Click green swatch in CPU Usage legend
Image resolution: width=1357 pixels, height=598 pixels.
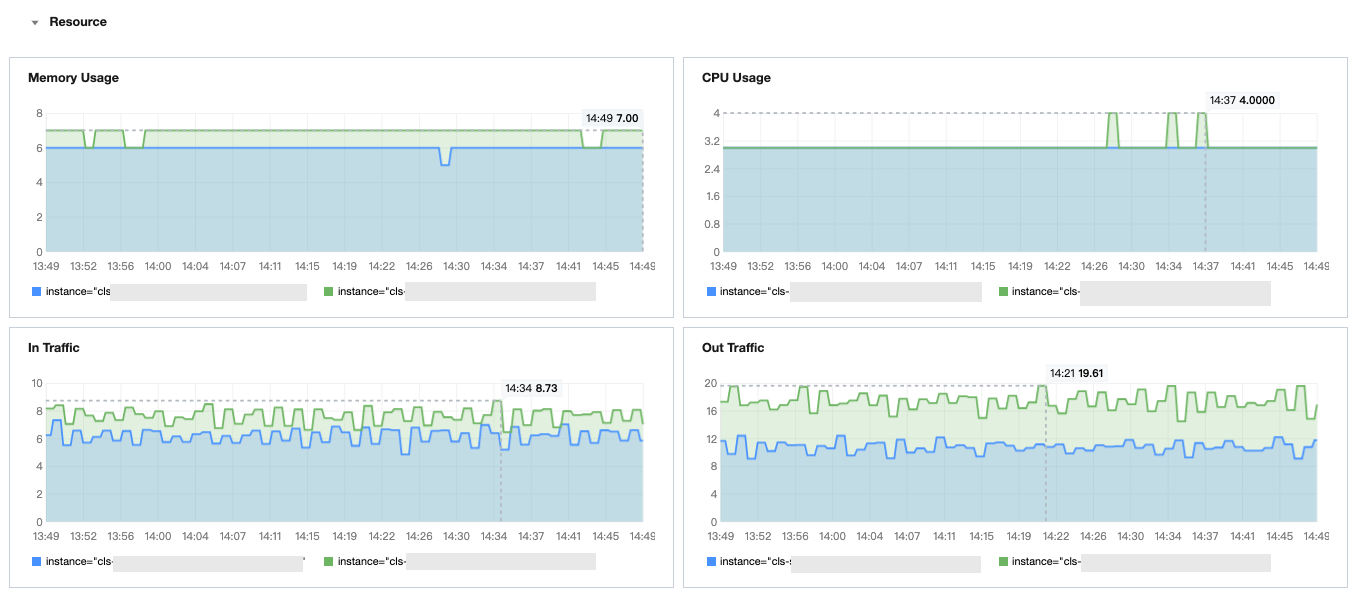click(1003, 292)
